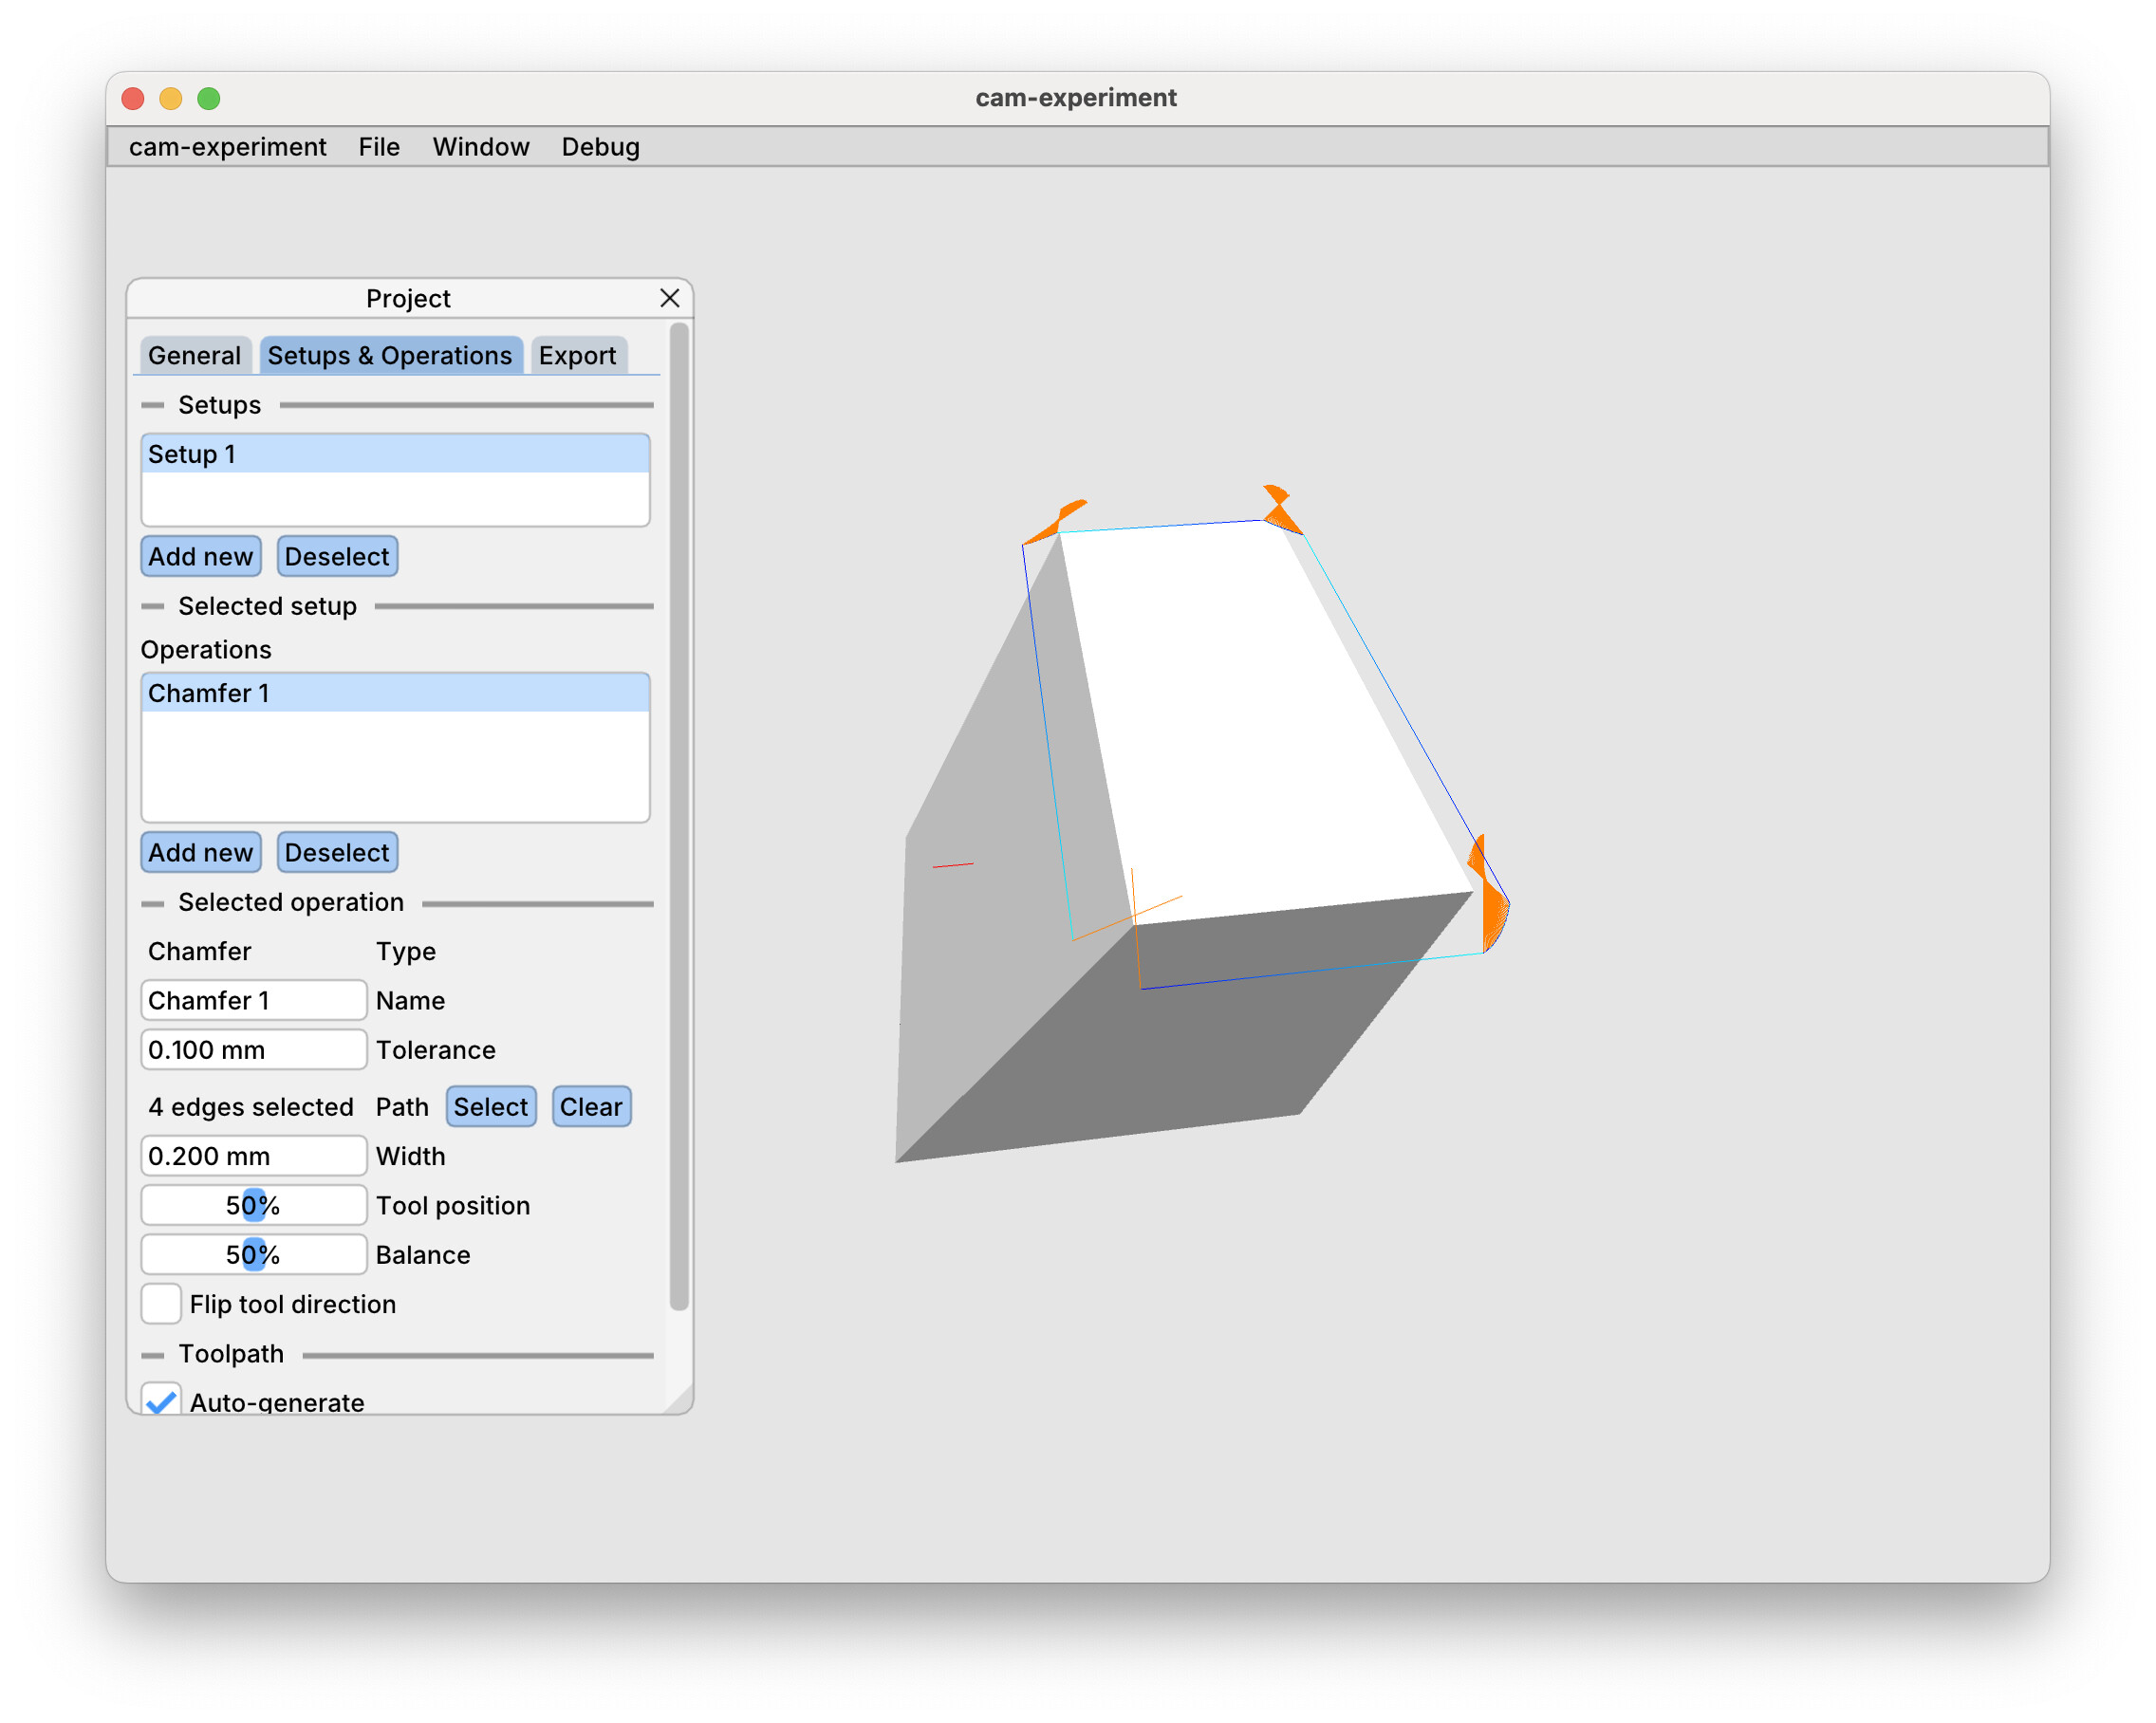Click the Tool position slider
This screenshot has width=2156, height=1723.
coord(253,1205)
